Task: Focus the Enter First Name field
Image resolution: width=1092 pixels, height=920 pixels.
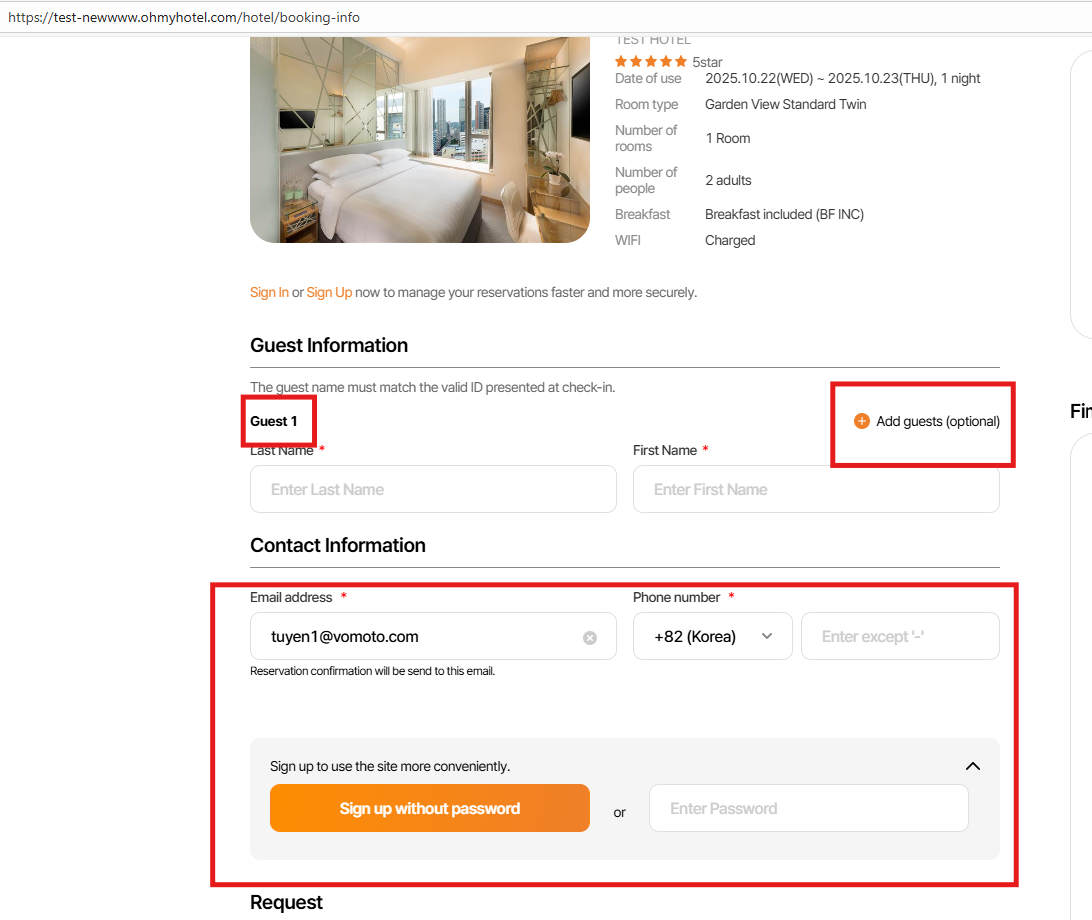Action: (x=816, y=489)
